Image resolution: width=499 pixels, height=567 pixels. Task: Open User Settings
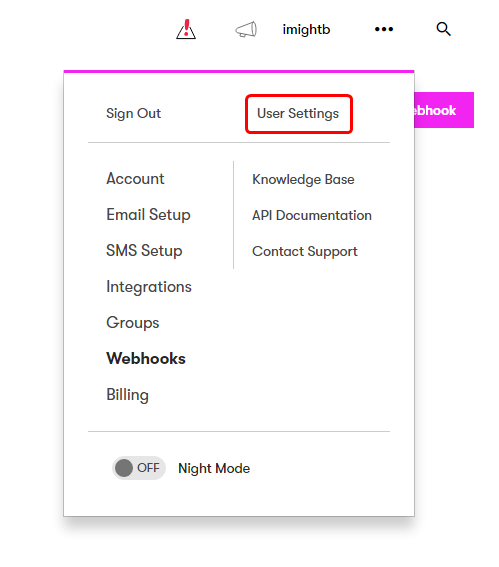pyautogui.click(x=298, y=114)
